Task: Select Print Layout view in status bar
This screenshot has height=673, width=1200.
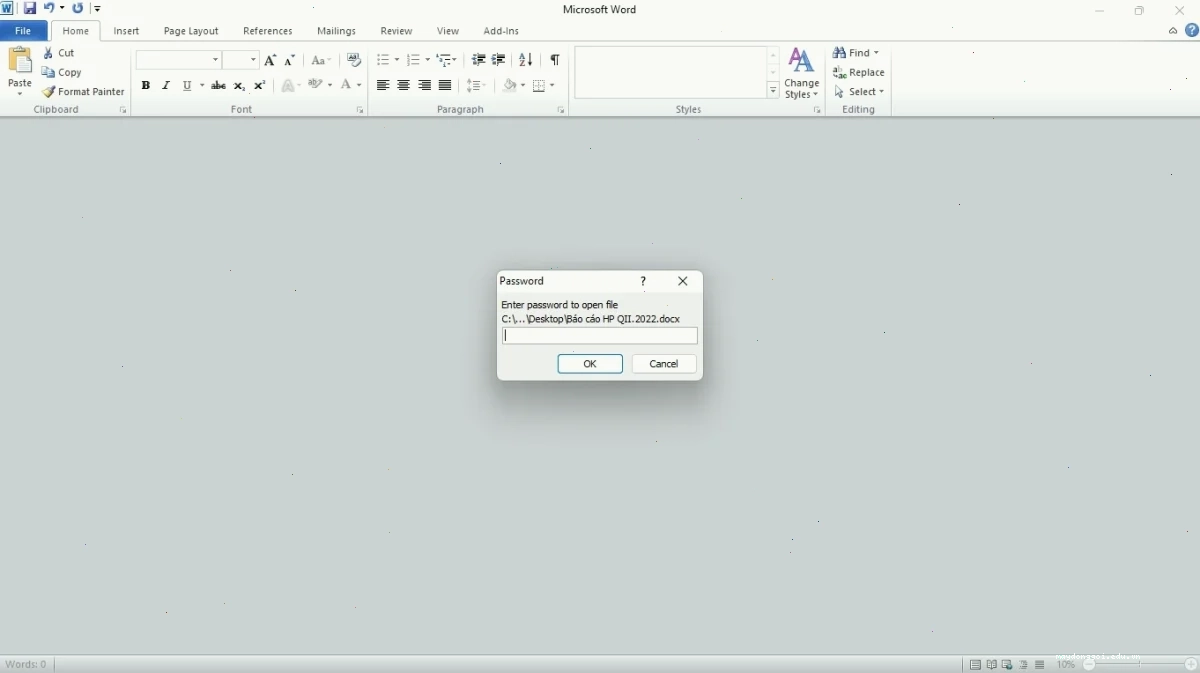Action: [975, 665]
